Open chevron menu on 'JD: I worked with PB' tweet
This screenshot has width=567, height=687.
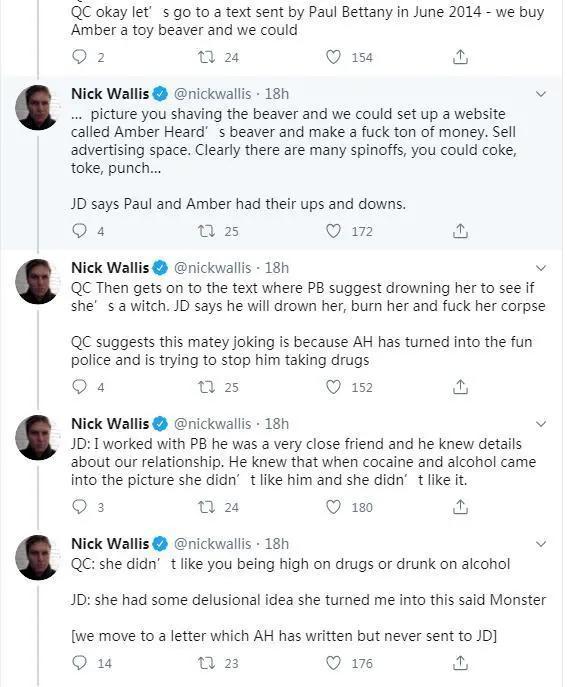(x=541, y=424)
